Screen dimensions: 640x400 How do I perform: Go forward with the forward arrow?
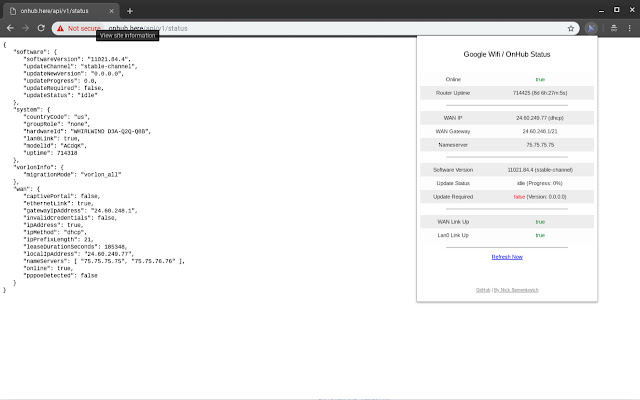[26, 28]
